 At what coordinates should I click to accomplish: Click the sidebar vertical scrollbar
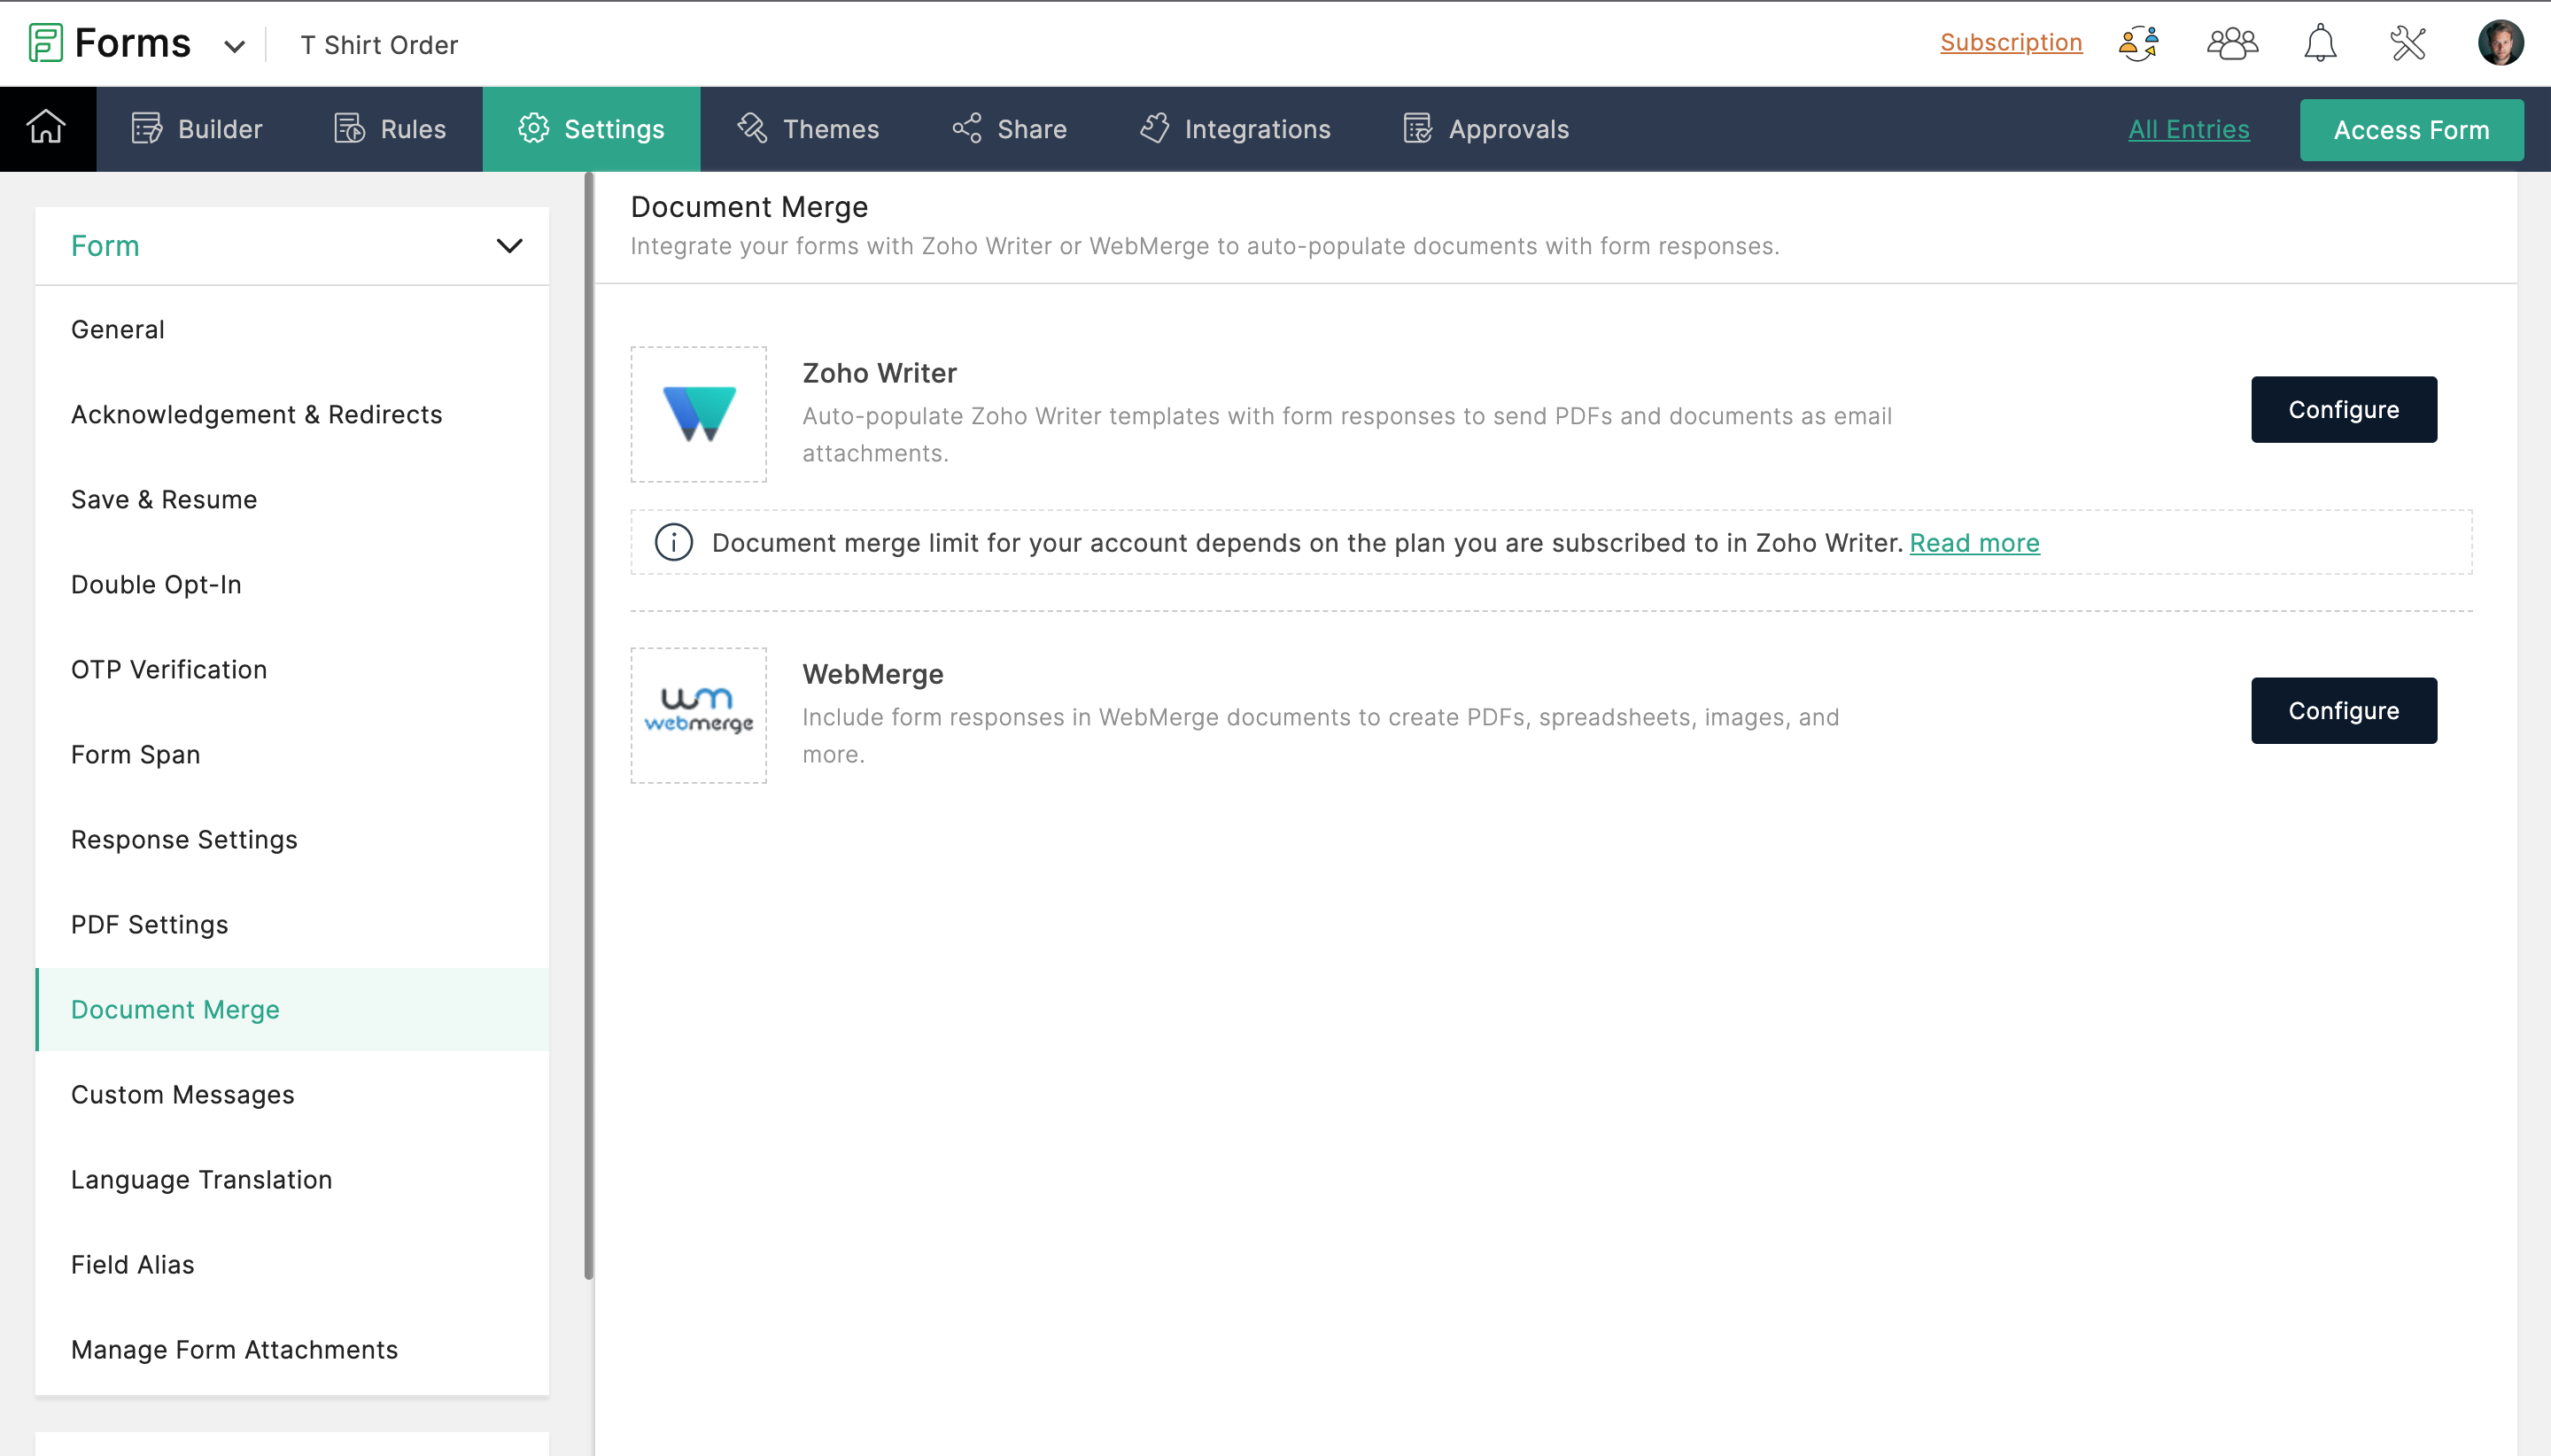(x=589, y=725)
